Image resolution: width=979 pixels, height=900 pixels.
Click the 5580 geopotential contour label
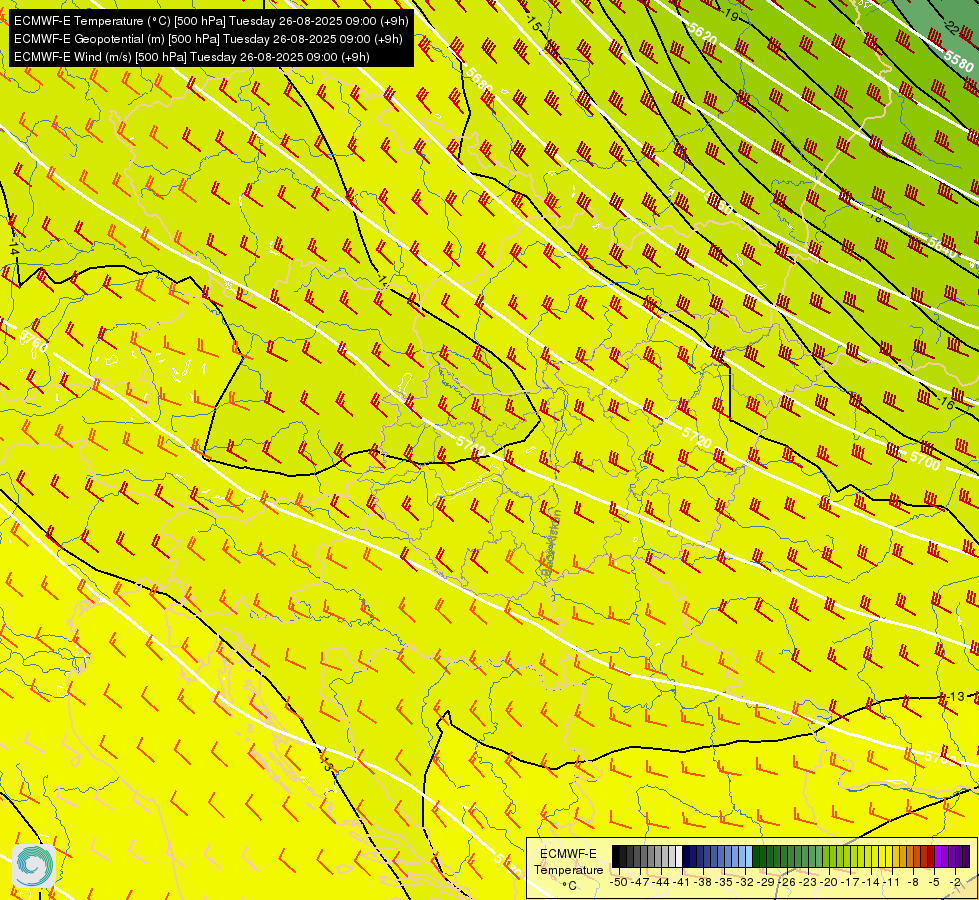pos(959,61)
